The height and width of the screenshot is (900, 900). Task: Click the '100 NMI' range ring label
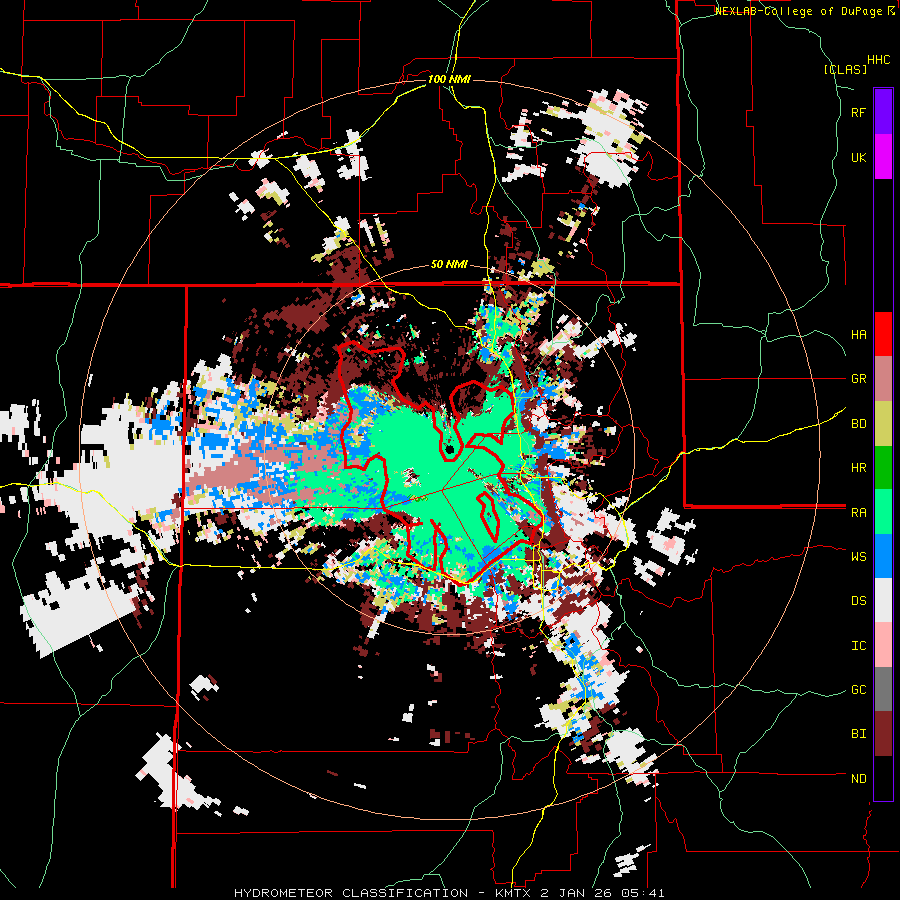tap(449, 79)
